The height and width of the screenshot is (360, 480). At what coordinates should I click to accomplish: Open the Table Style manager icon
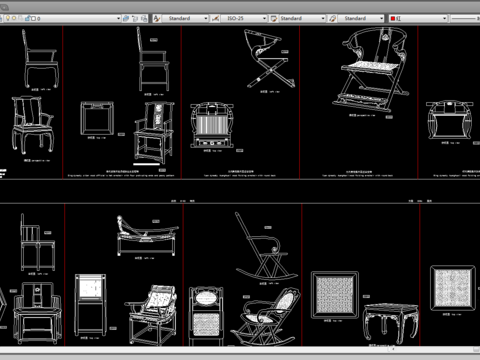tap(274, 19)
